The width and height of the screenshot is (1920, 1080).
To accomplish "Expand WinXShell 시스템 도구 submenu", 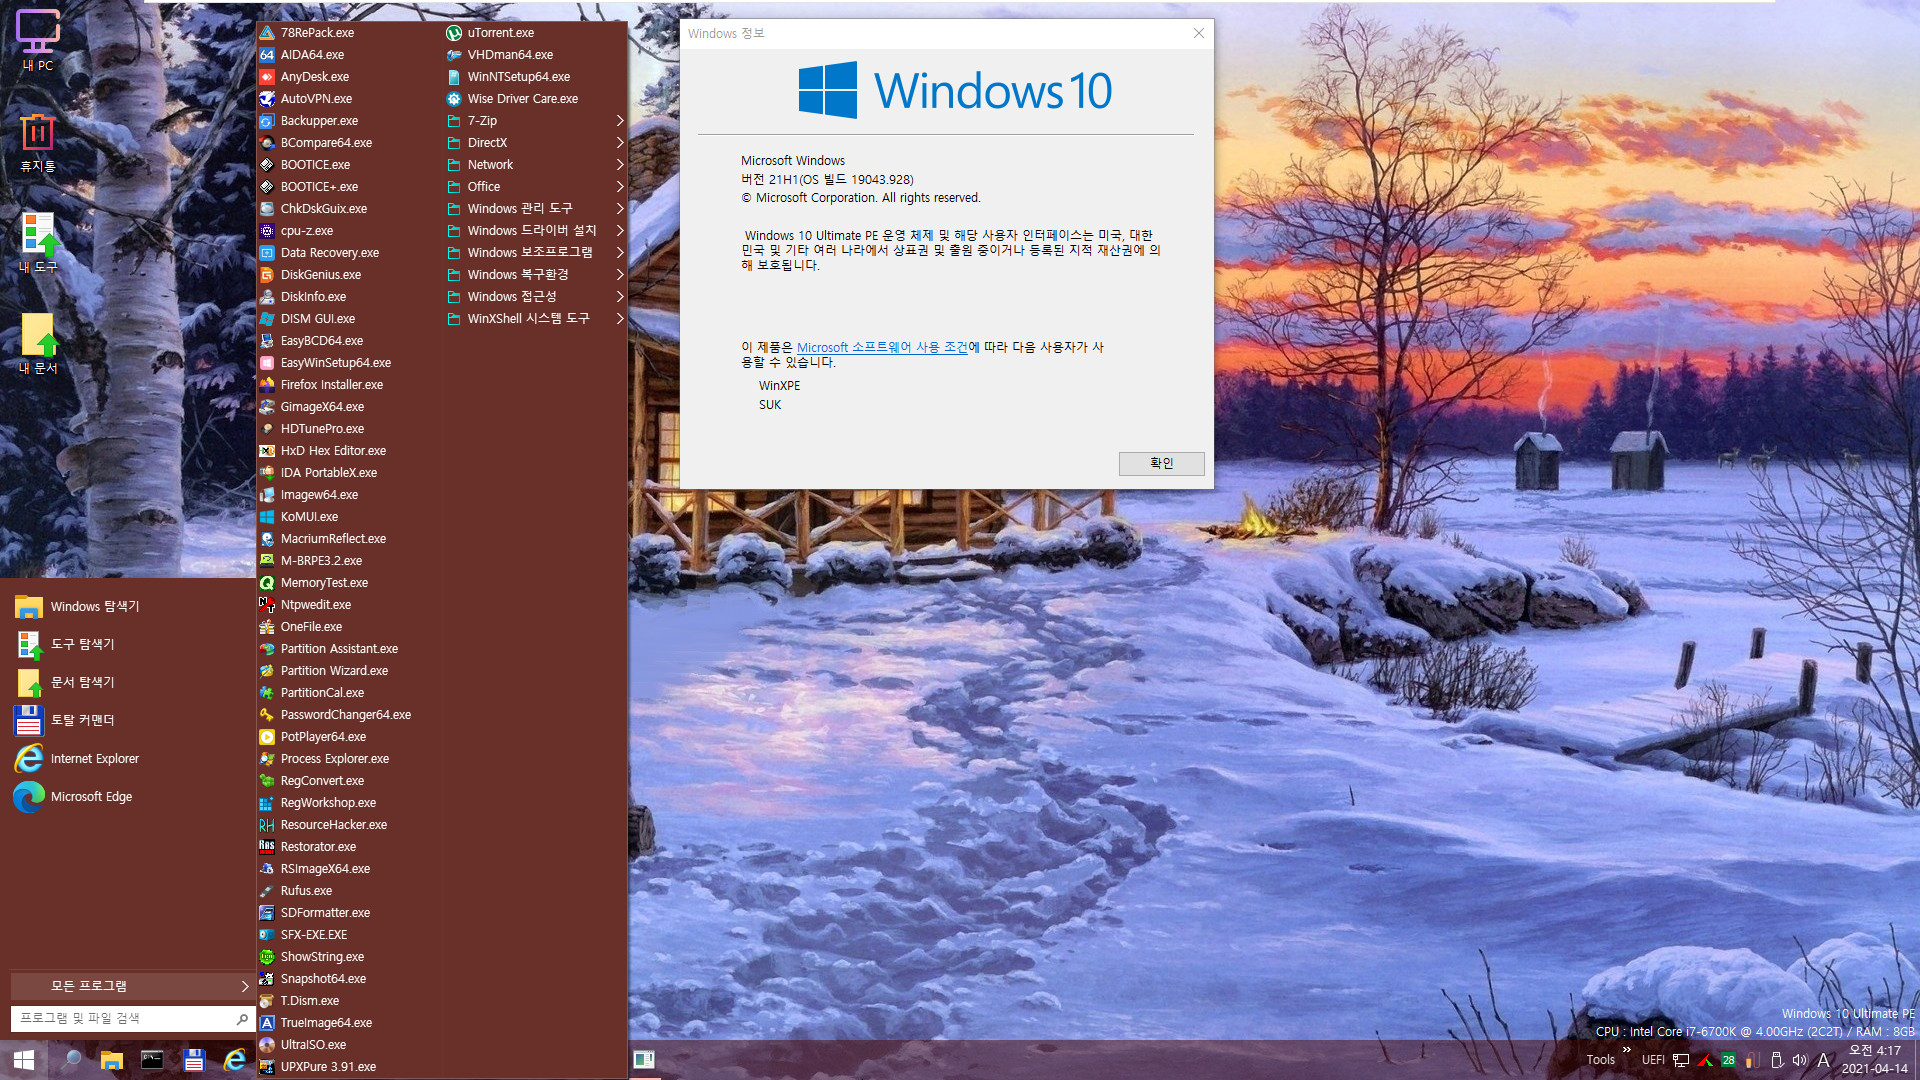I will [536, 319].
